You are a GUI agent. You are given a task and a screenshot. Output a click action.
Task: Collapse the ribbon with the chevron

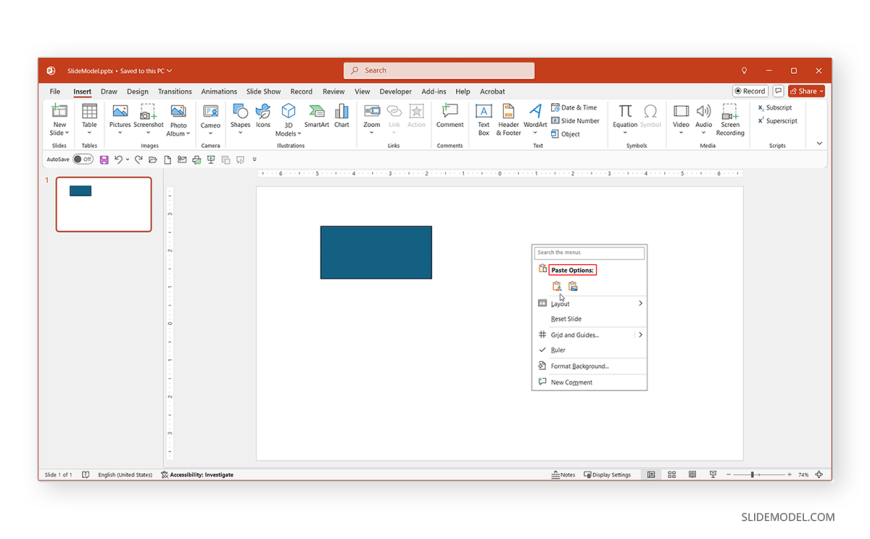pos(819,143)
